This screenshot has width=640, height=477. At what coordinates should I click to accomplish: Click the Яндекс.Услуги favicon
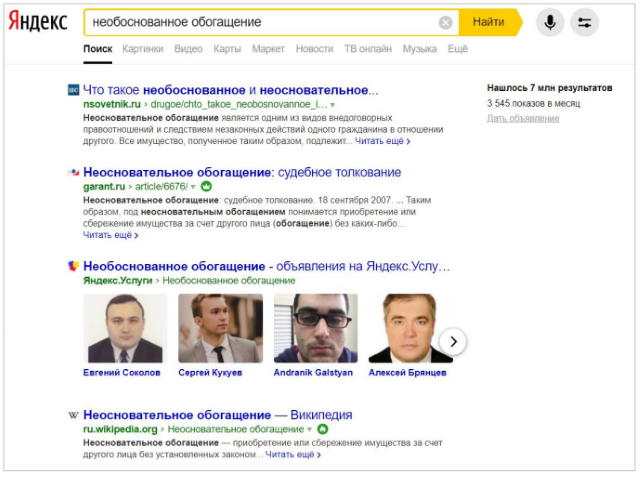click(x=73, y=266)
